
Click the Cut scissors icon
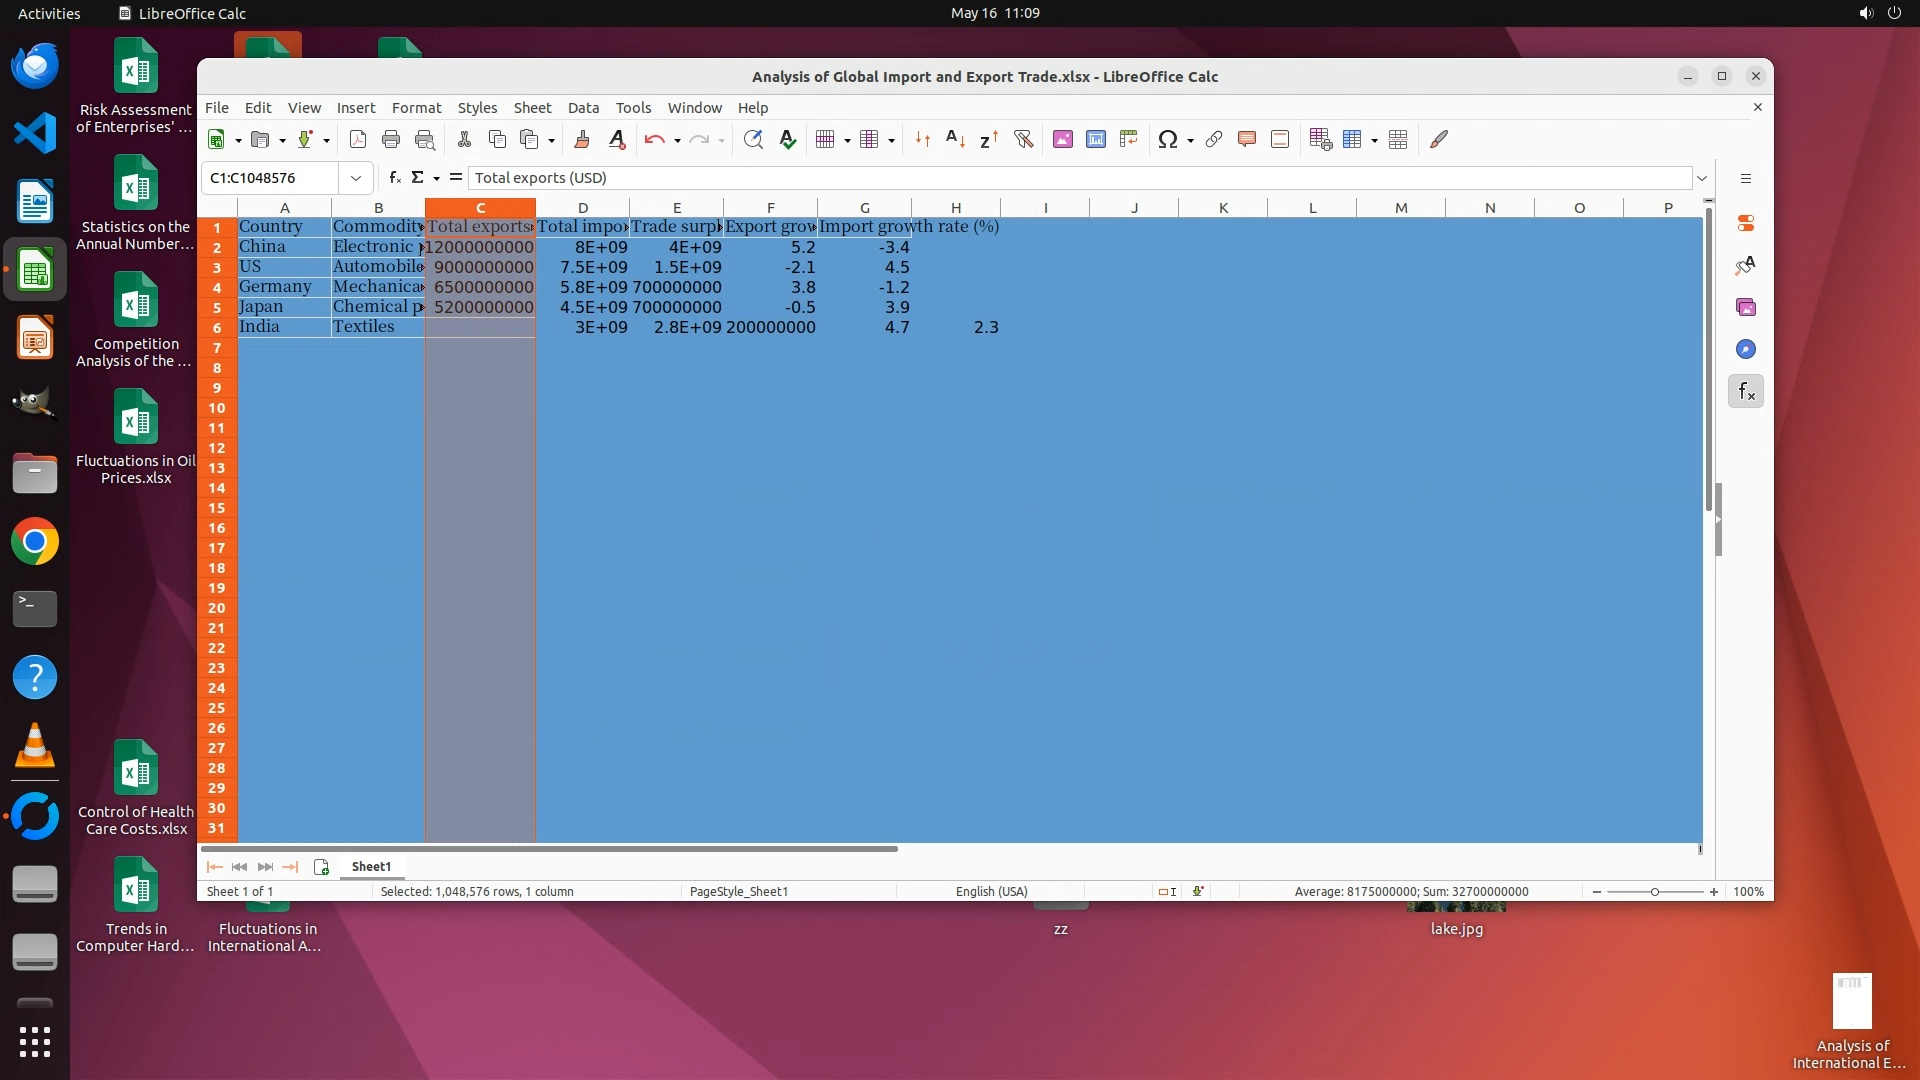[464, 140]
